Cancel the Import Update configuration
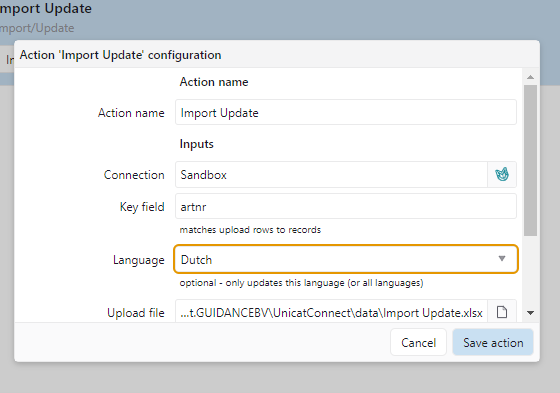This screenshot has width=560, height=393. [418, 342]
